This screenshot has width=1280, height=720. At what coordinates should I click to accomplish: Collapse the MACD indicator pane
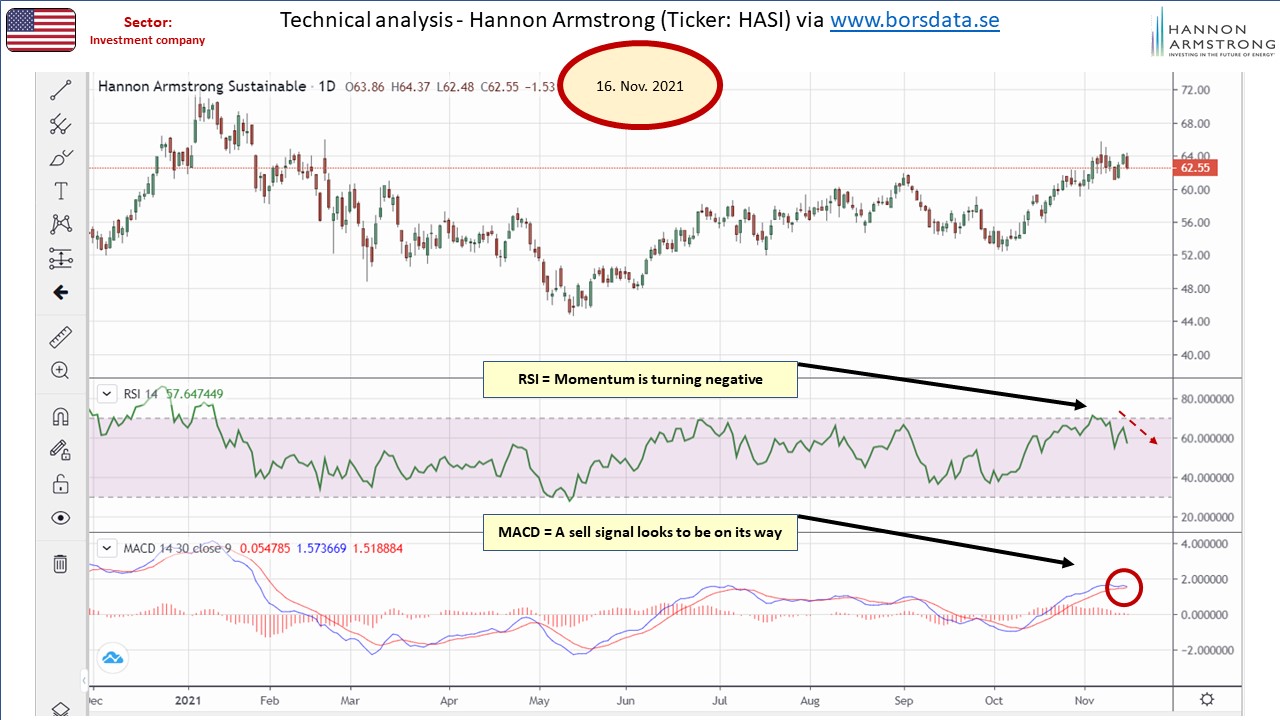click(106, 548)
